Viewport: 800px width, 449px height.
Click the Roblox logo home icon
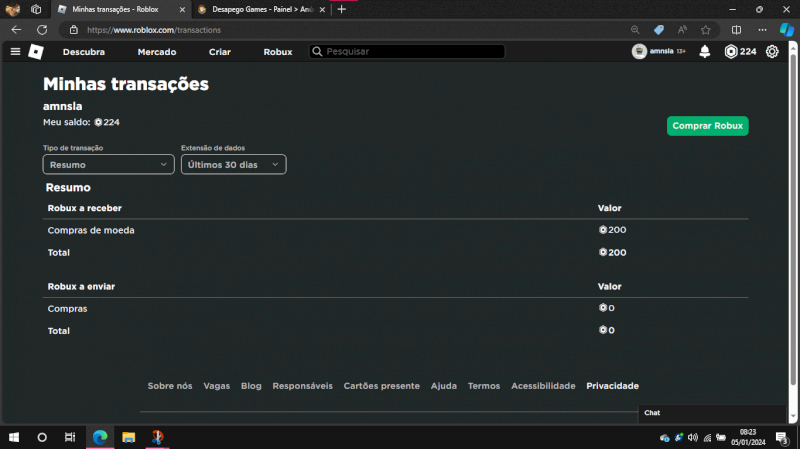coord(36,51)
